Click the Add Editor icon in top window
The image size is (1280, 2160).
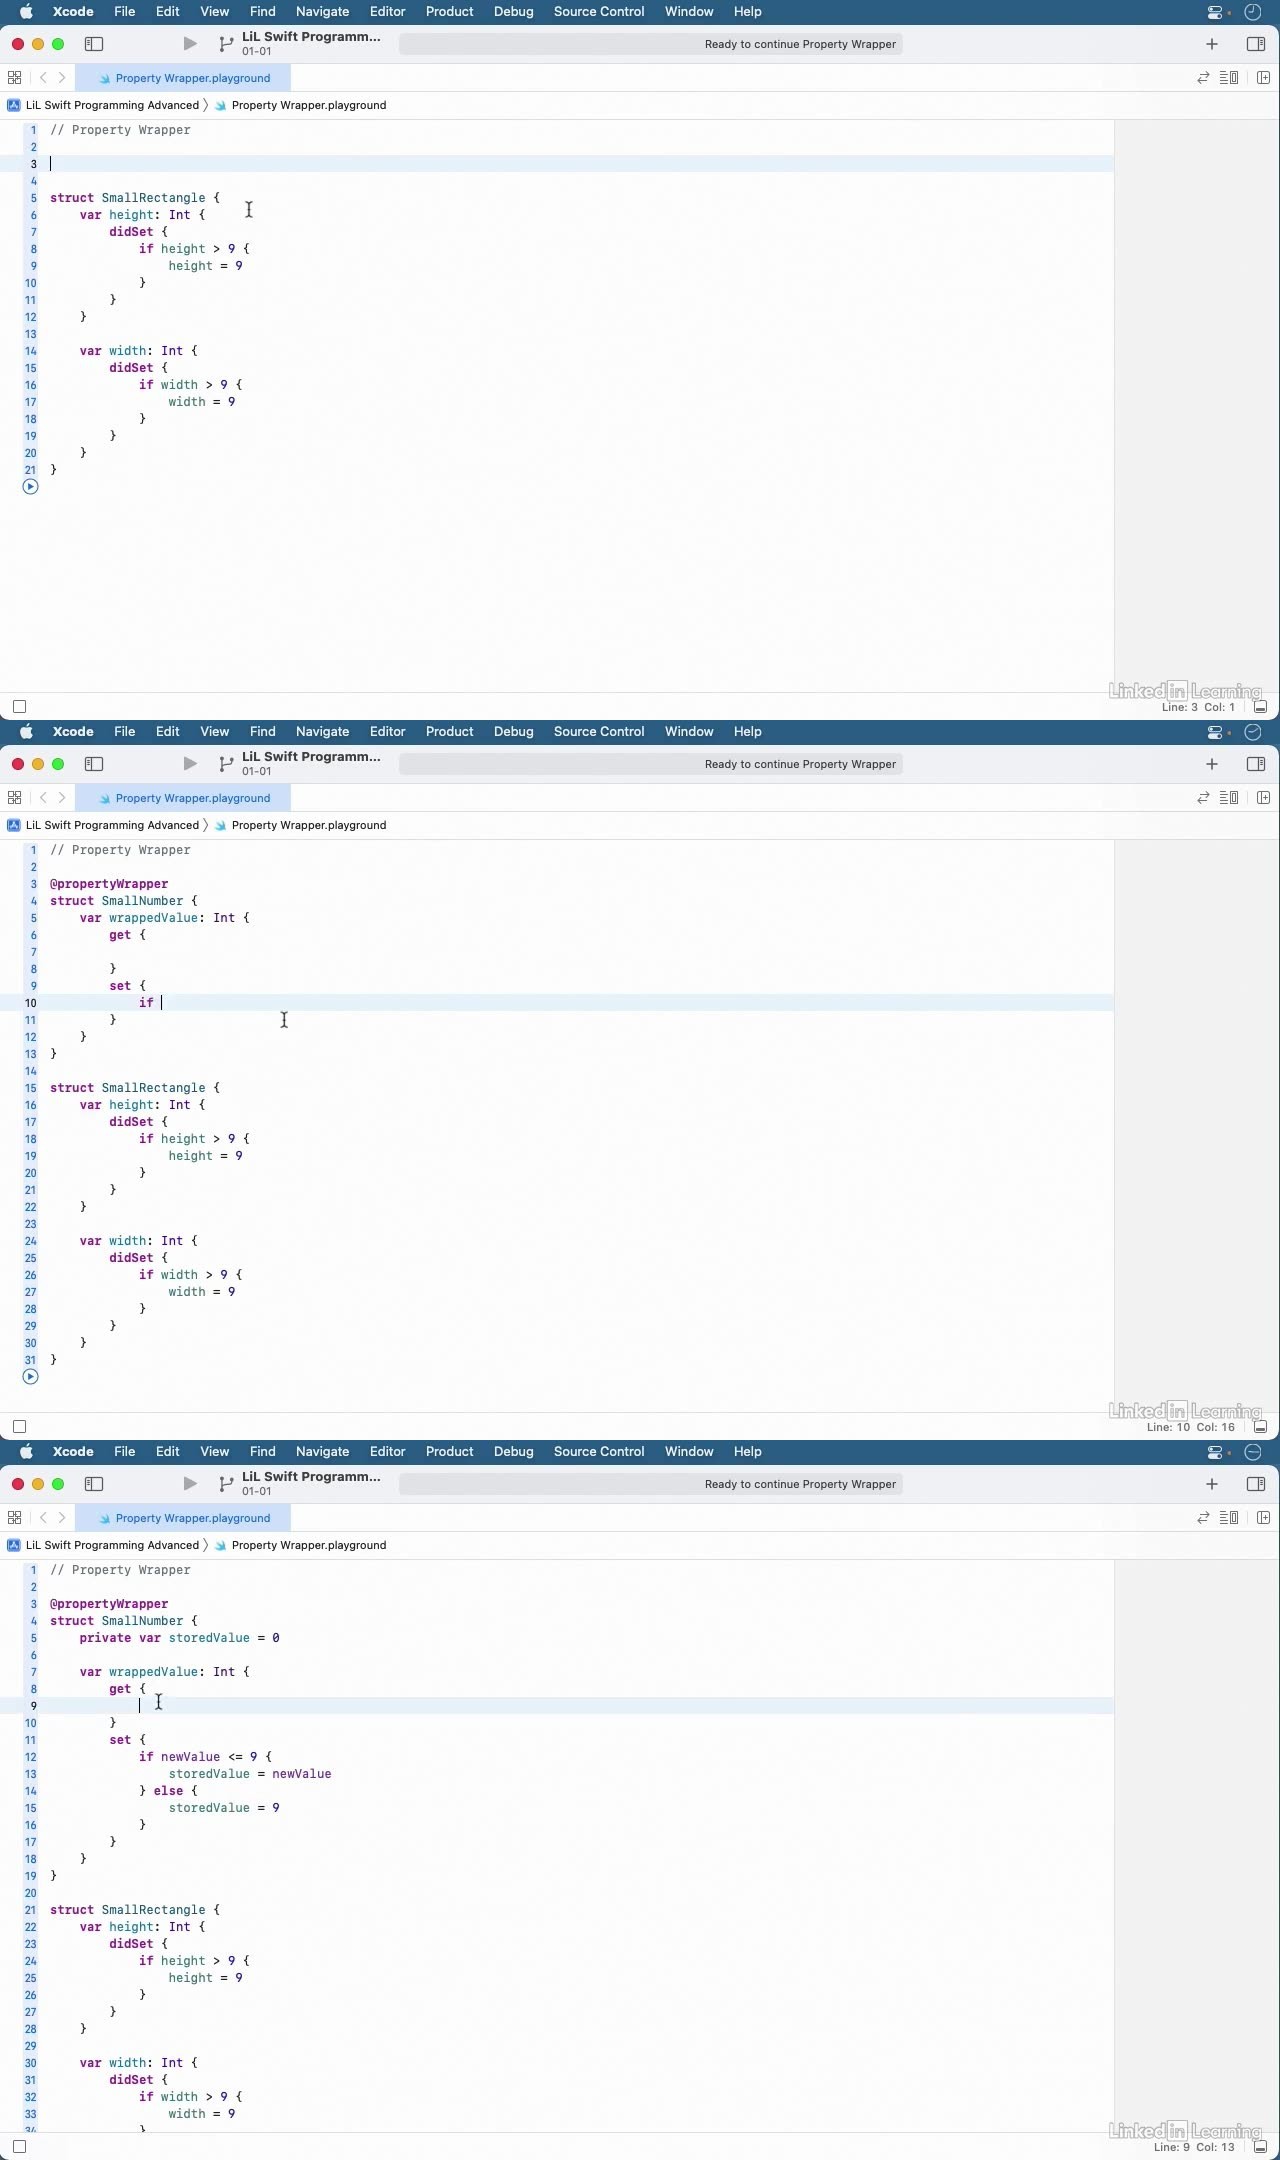(x=1263, y=78)
